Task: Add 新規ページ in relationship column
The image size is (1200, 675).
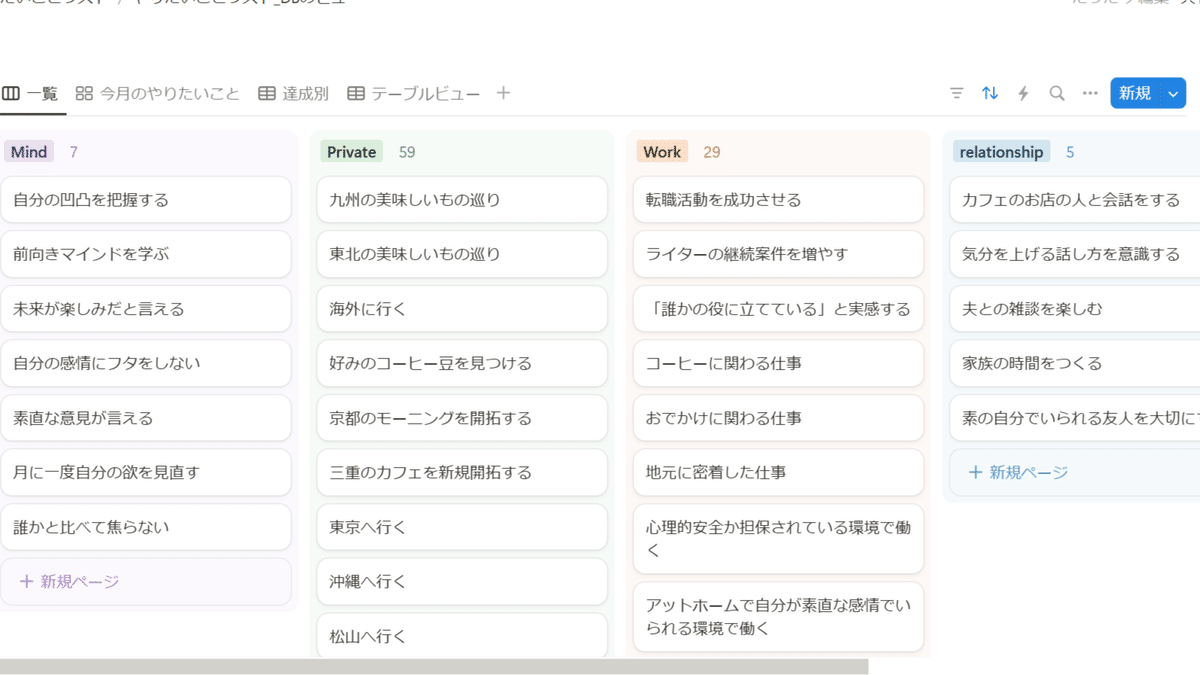Action: tap(1019, 472)
